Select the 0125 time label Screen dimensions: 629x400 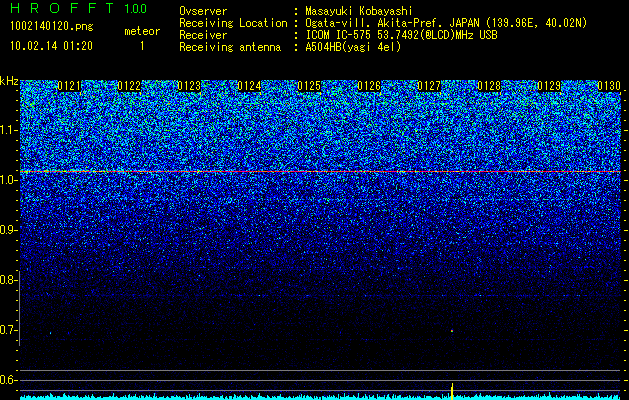[x=309, y=86]
